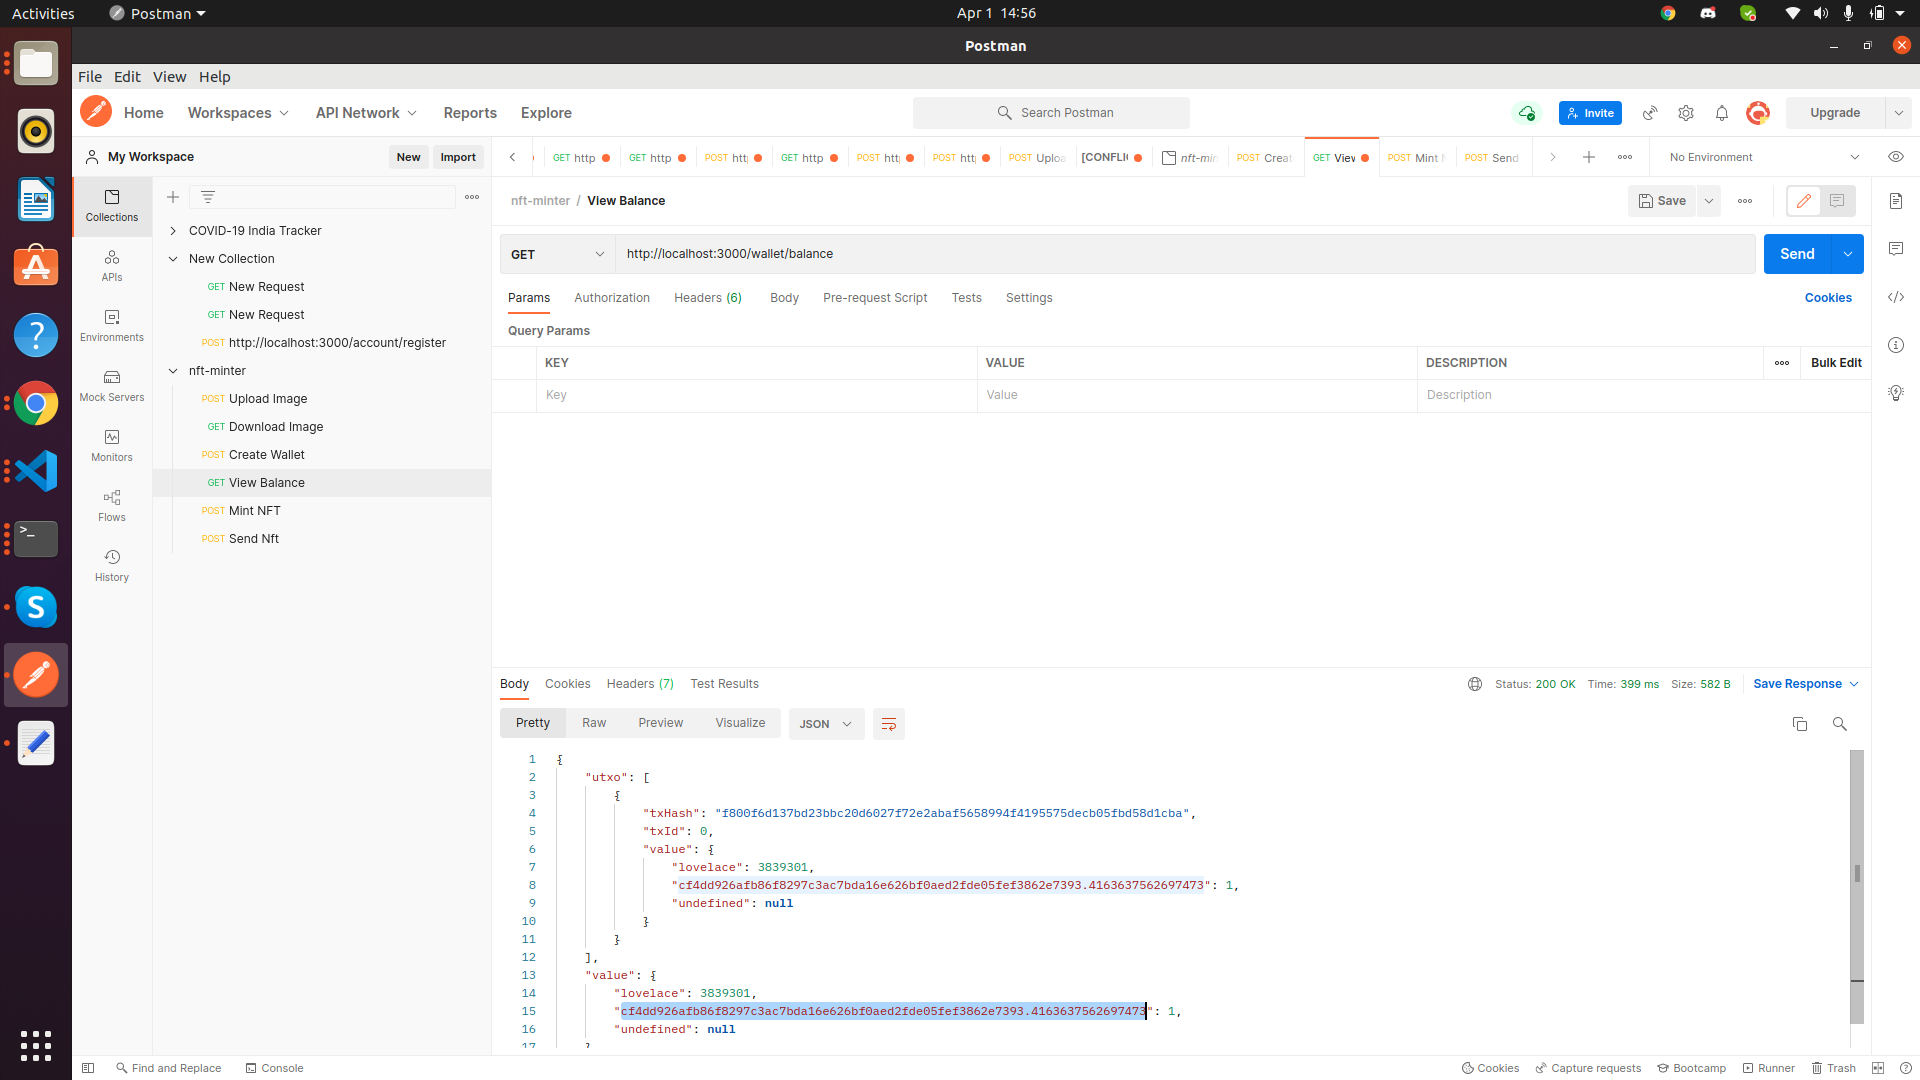Add a new request tab
1920x1080 pixels.
click(1589, 157)
